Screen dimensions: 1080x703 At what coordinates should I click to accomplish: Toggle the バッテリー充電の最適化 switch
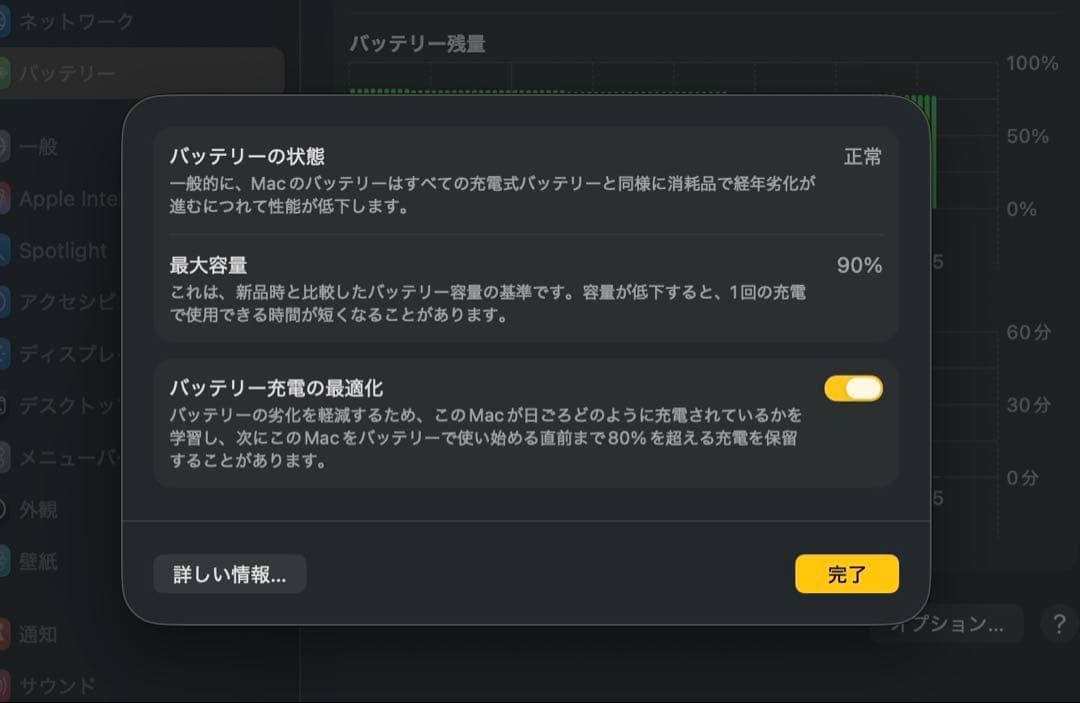pos(853,388)
